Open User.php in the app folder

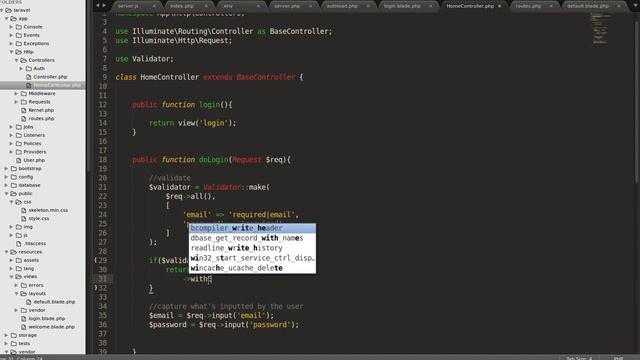(x=34, y=160)
